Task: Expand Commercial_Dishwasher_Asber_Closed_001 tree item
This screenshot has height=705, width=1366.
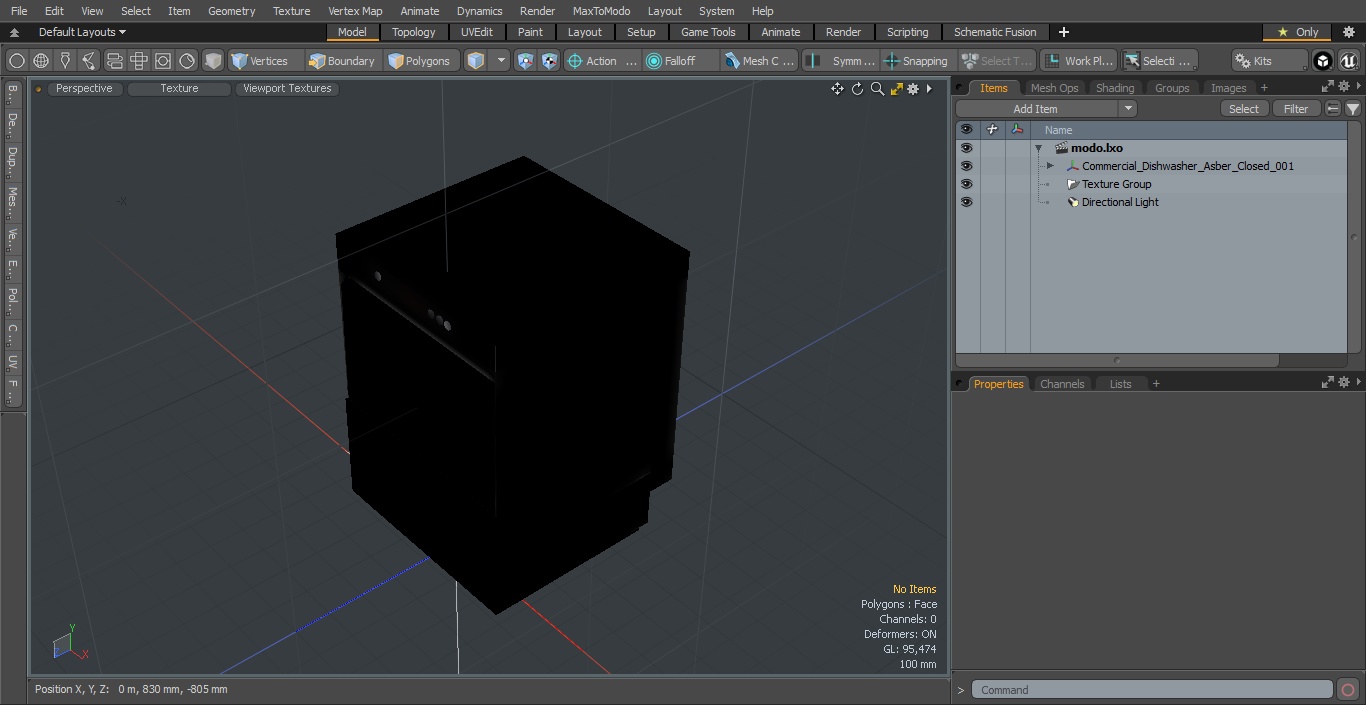Action: coord(1050,166)
